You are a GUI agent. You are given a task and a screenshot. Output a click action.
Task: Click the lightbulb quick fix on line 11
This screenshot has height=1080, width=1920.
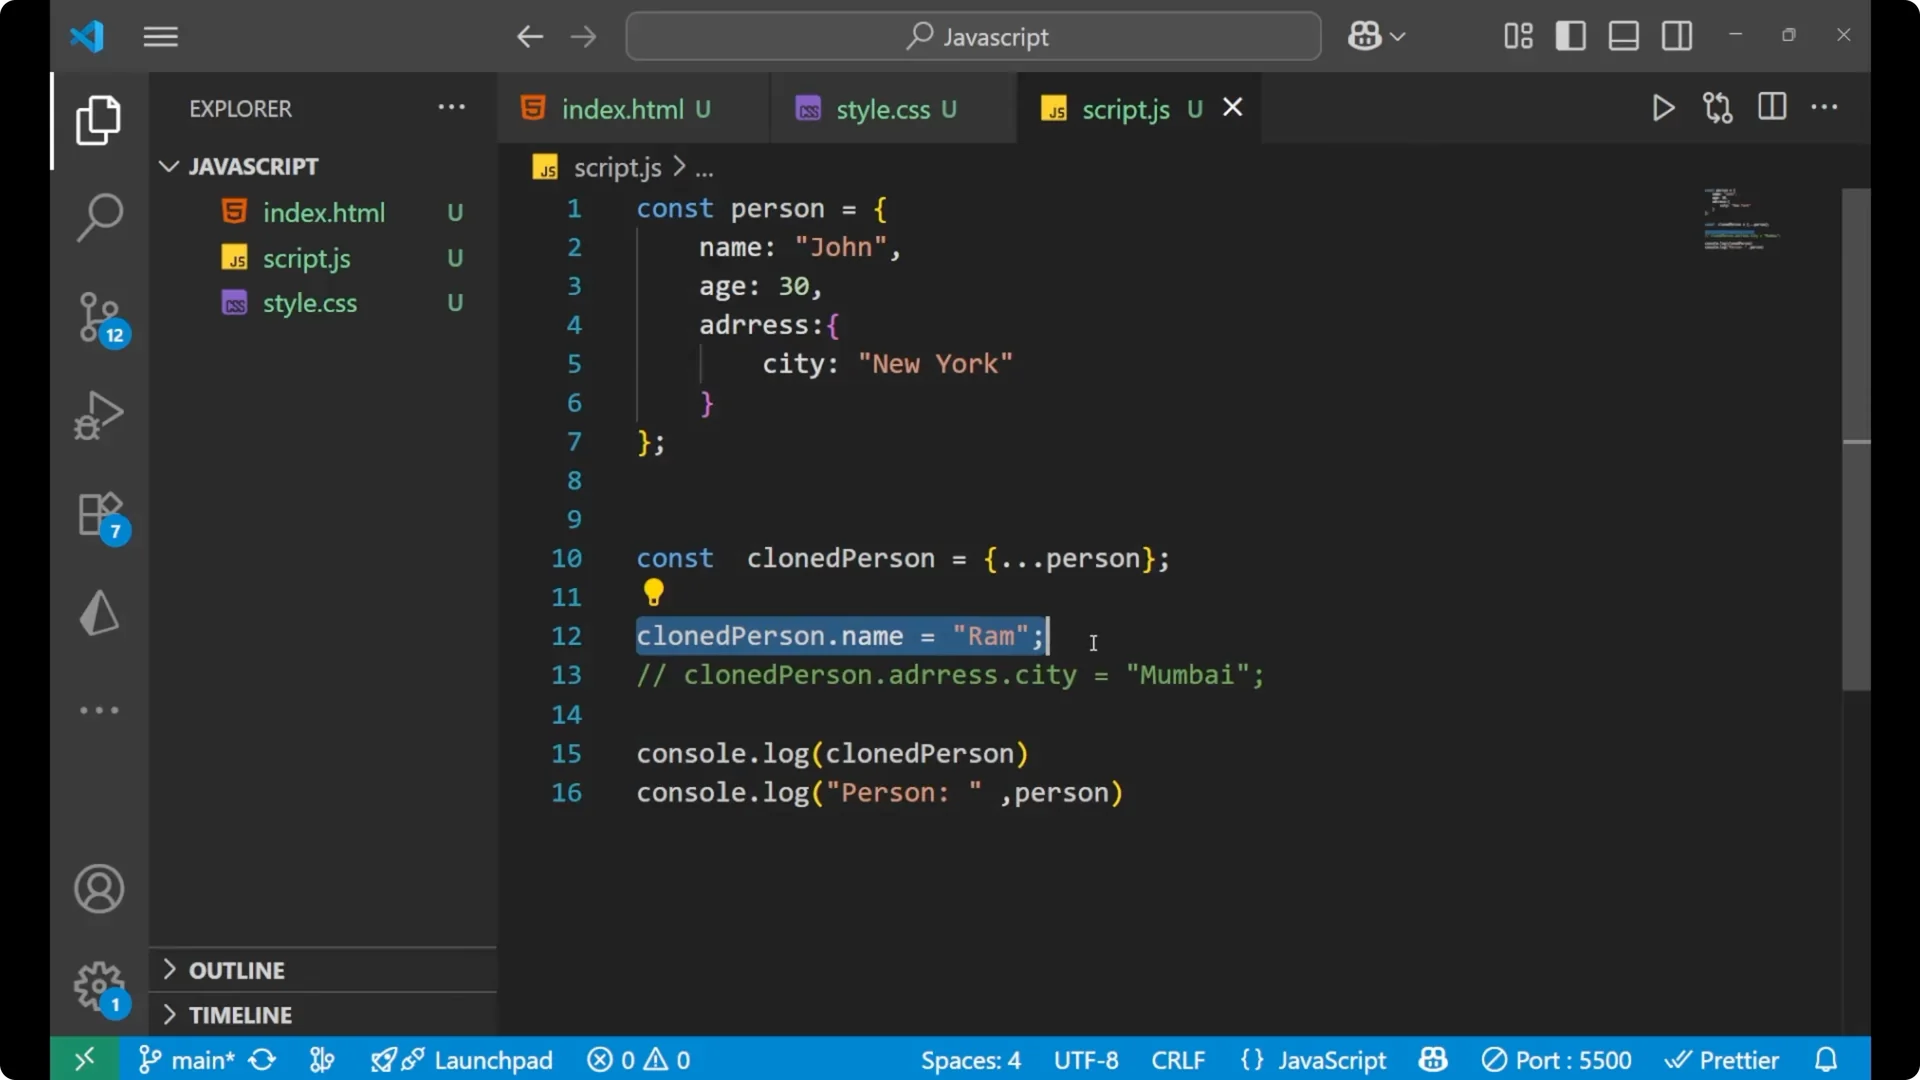click(653, 593)
